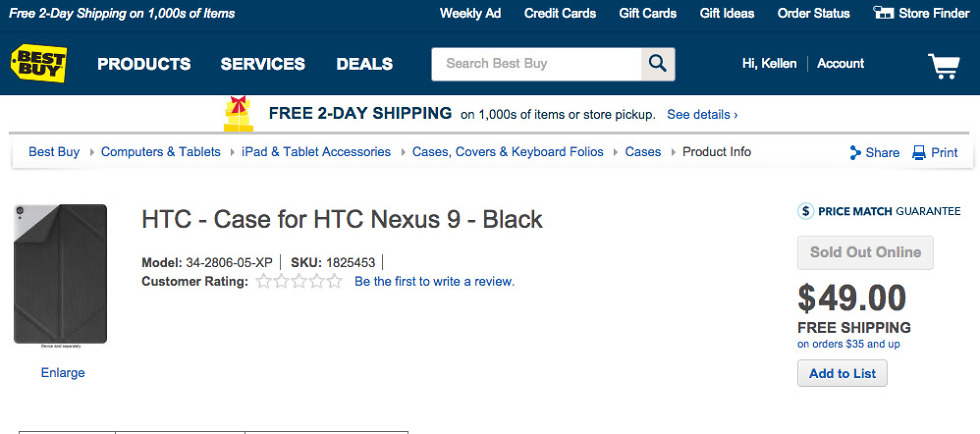Click Be the first to write a review
The image size is (980, 434).
coord(434,282)
